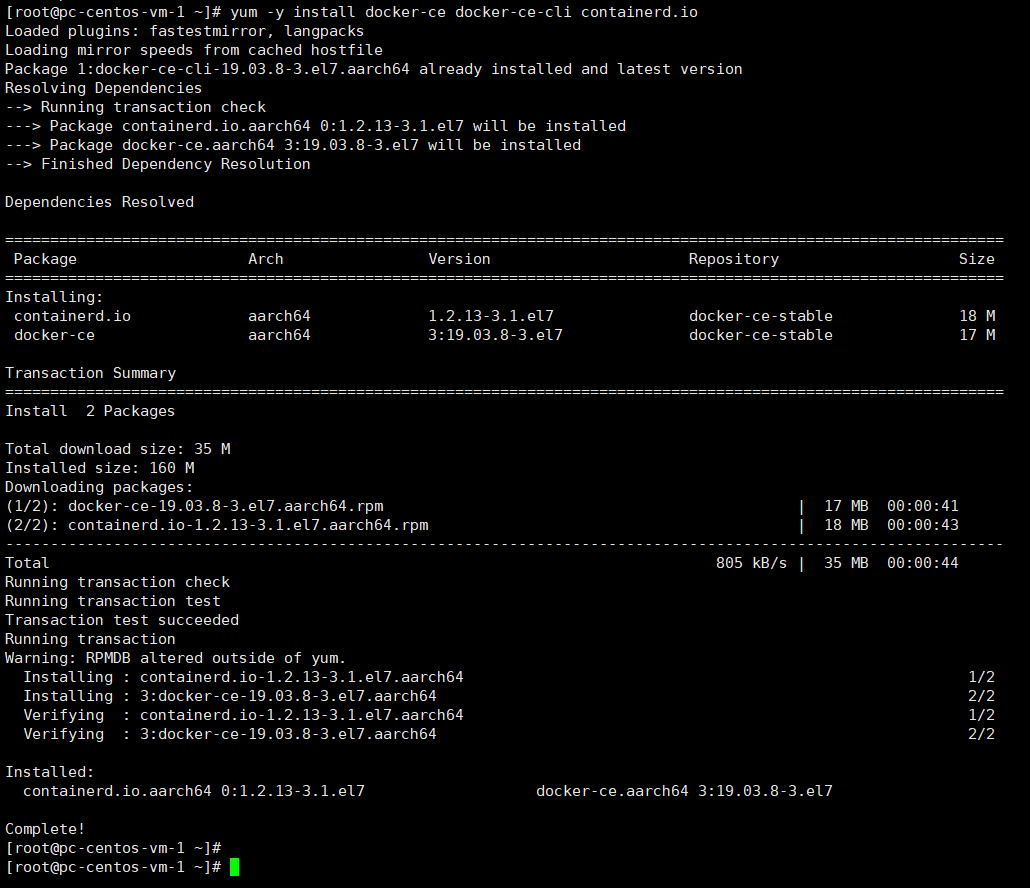Click the '35 MB' total size
This screenshot has height=888, width=1030.
pos(846,564)
